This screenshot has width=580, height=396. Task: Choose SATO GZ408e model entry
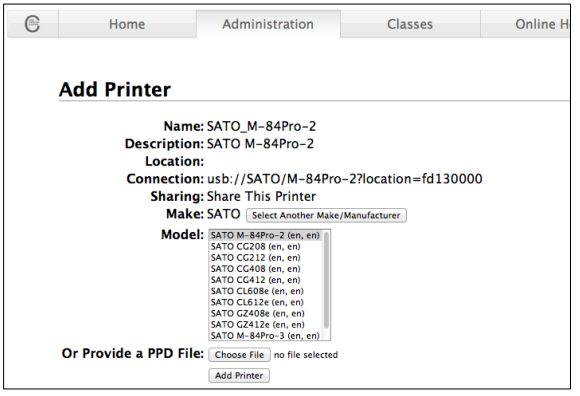(266, 313)
